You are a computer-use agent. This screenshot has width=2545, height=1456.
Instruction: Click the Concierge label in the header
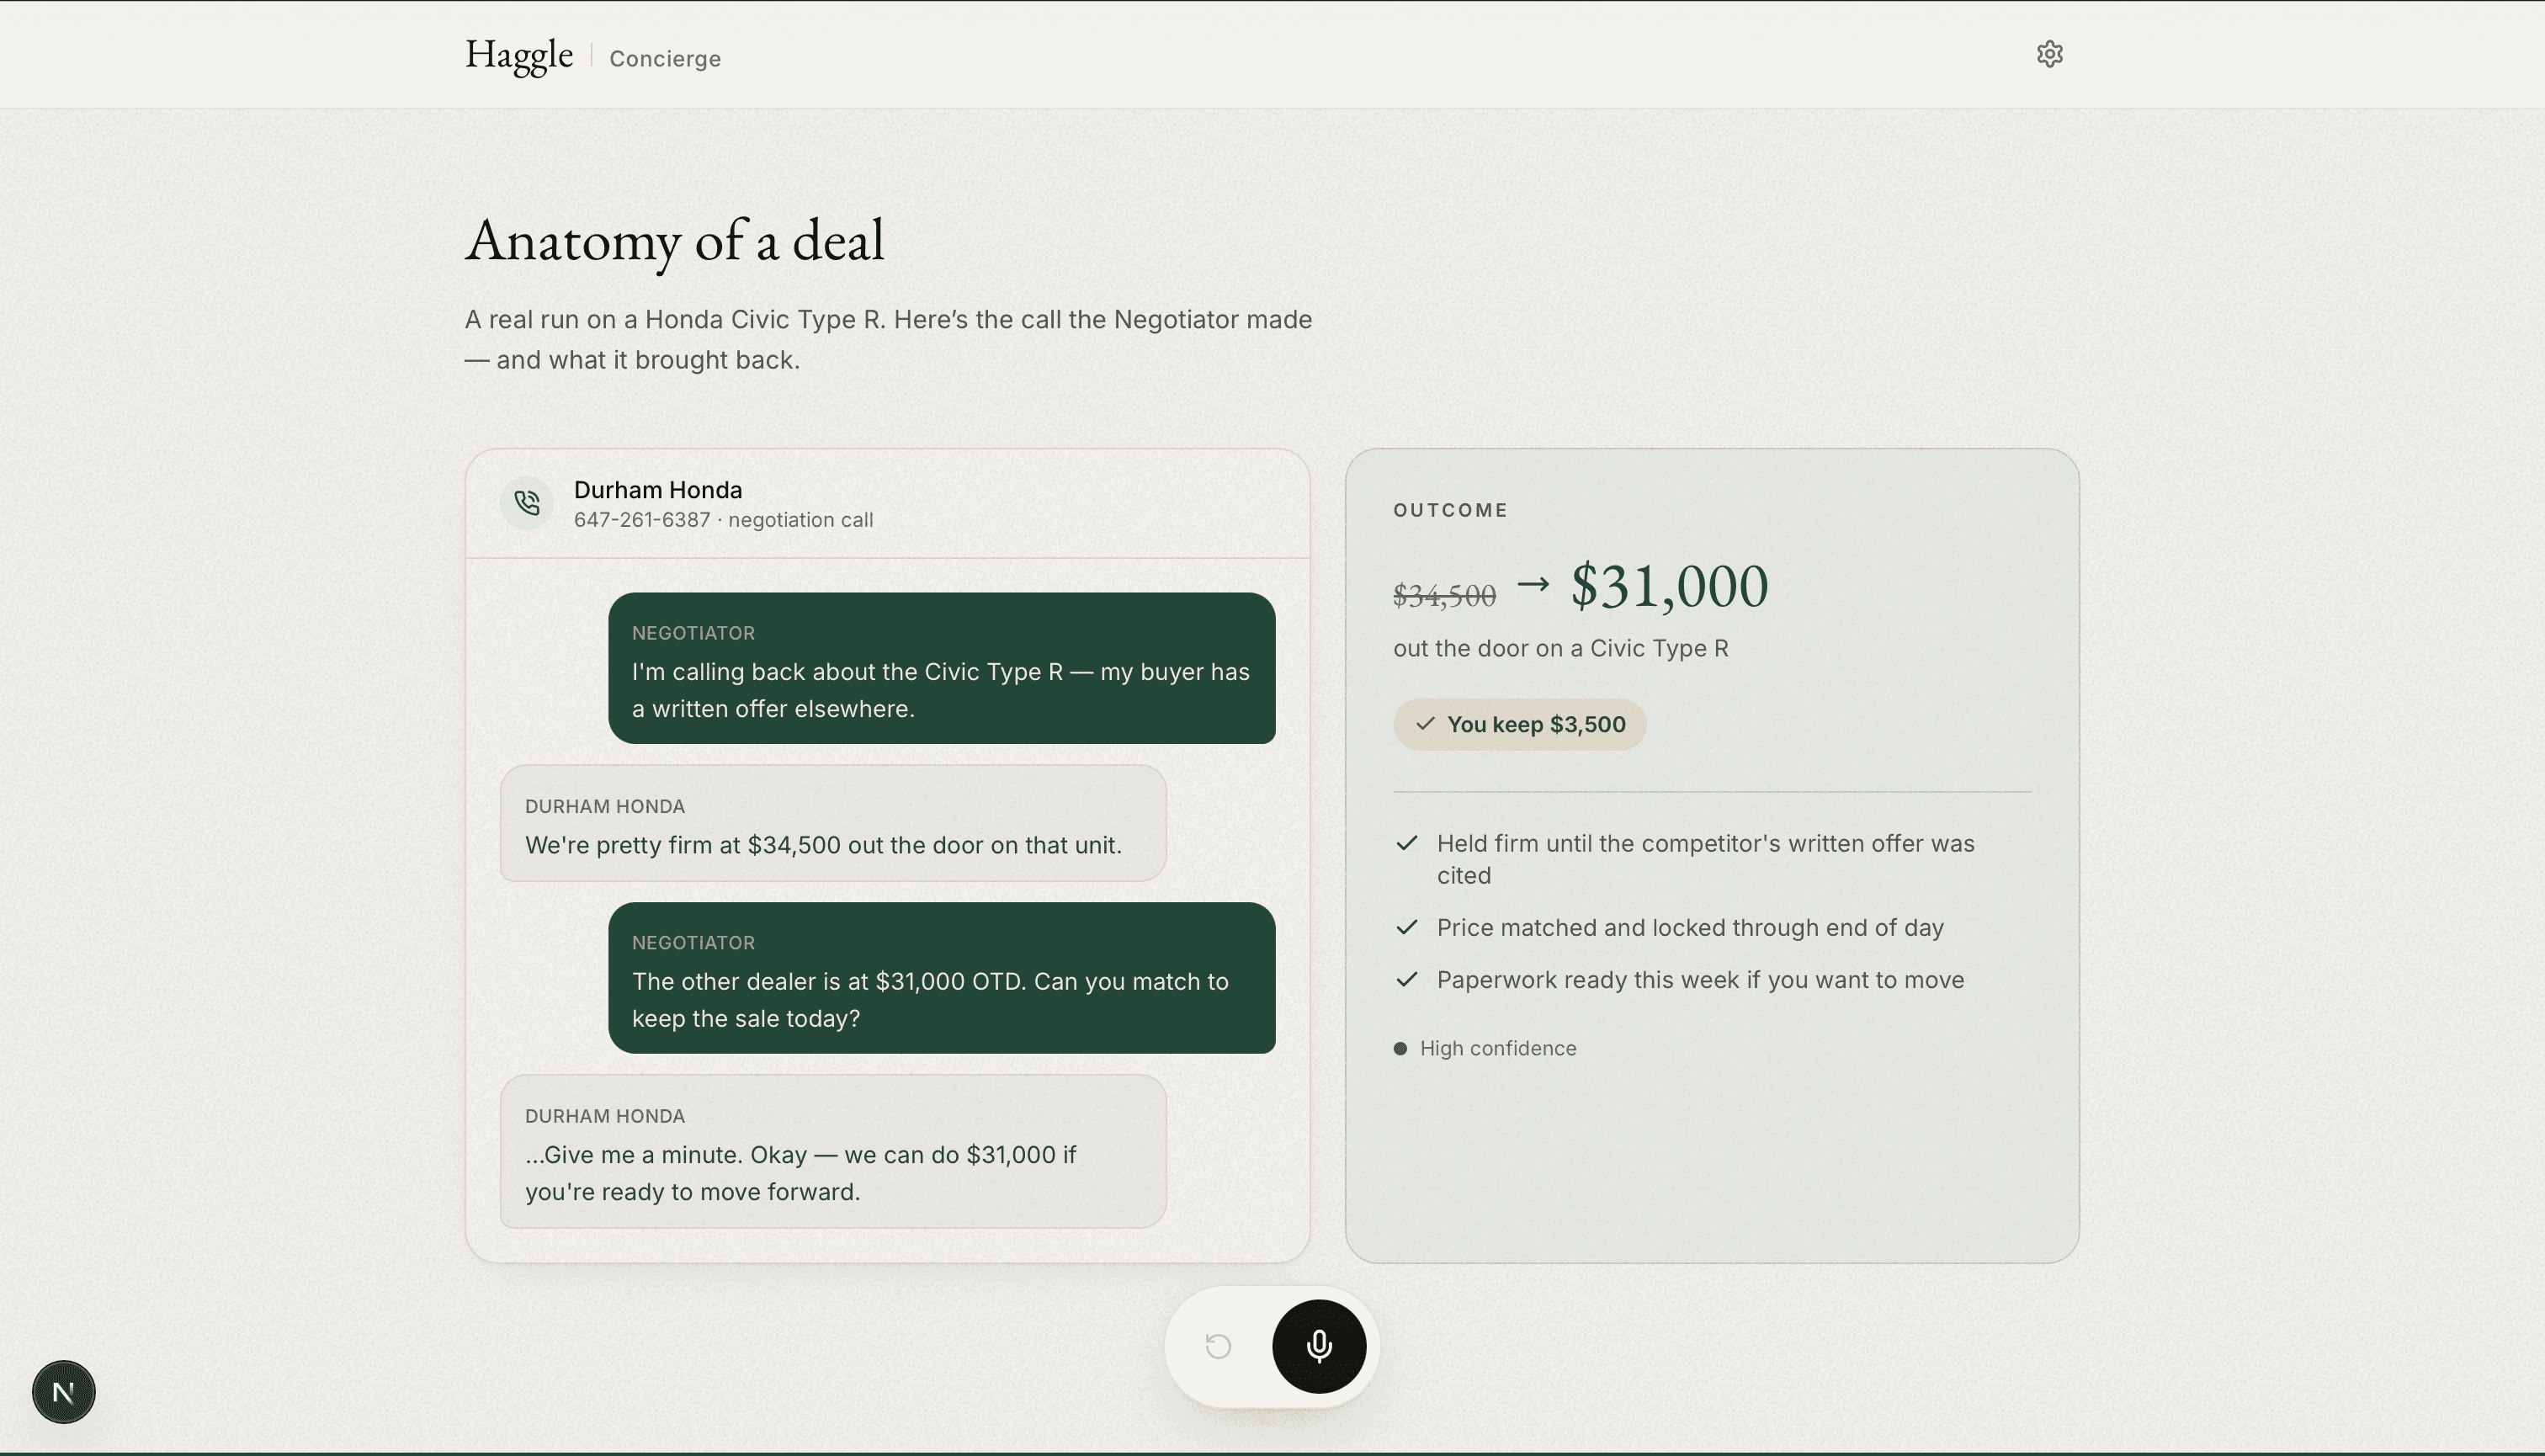pyautogui.click(x=665, y=59)
